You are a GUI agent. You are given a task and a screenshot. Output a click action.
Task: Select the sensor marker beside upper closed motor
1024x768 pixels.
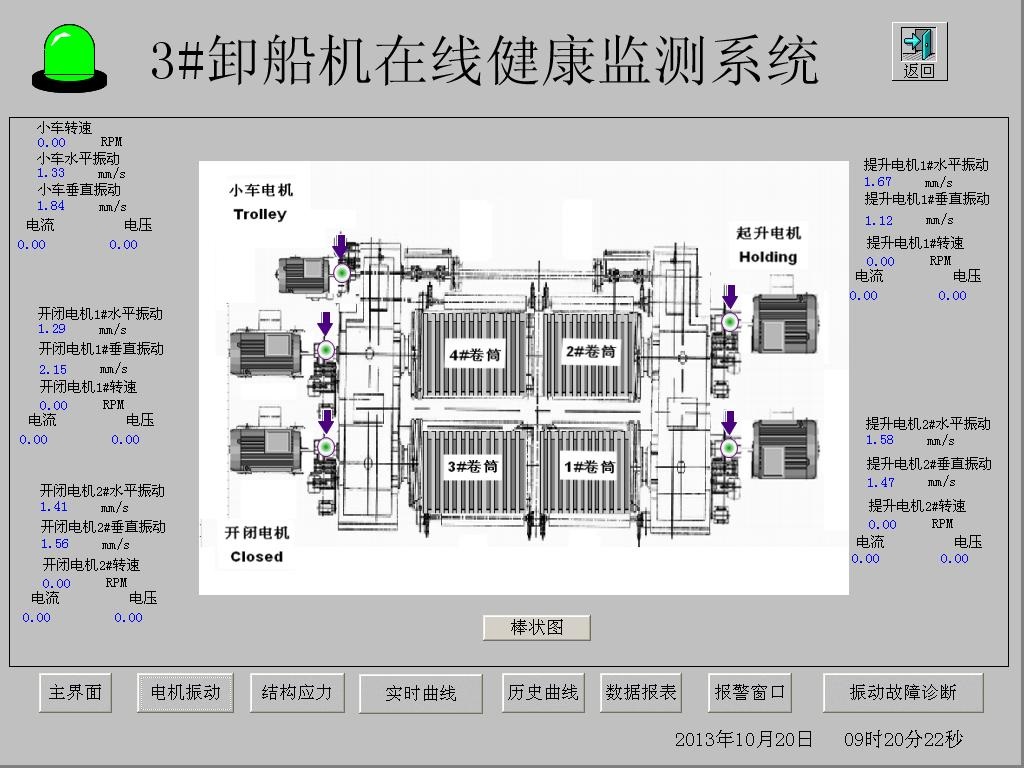(325, 350)
